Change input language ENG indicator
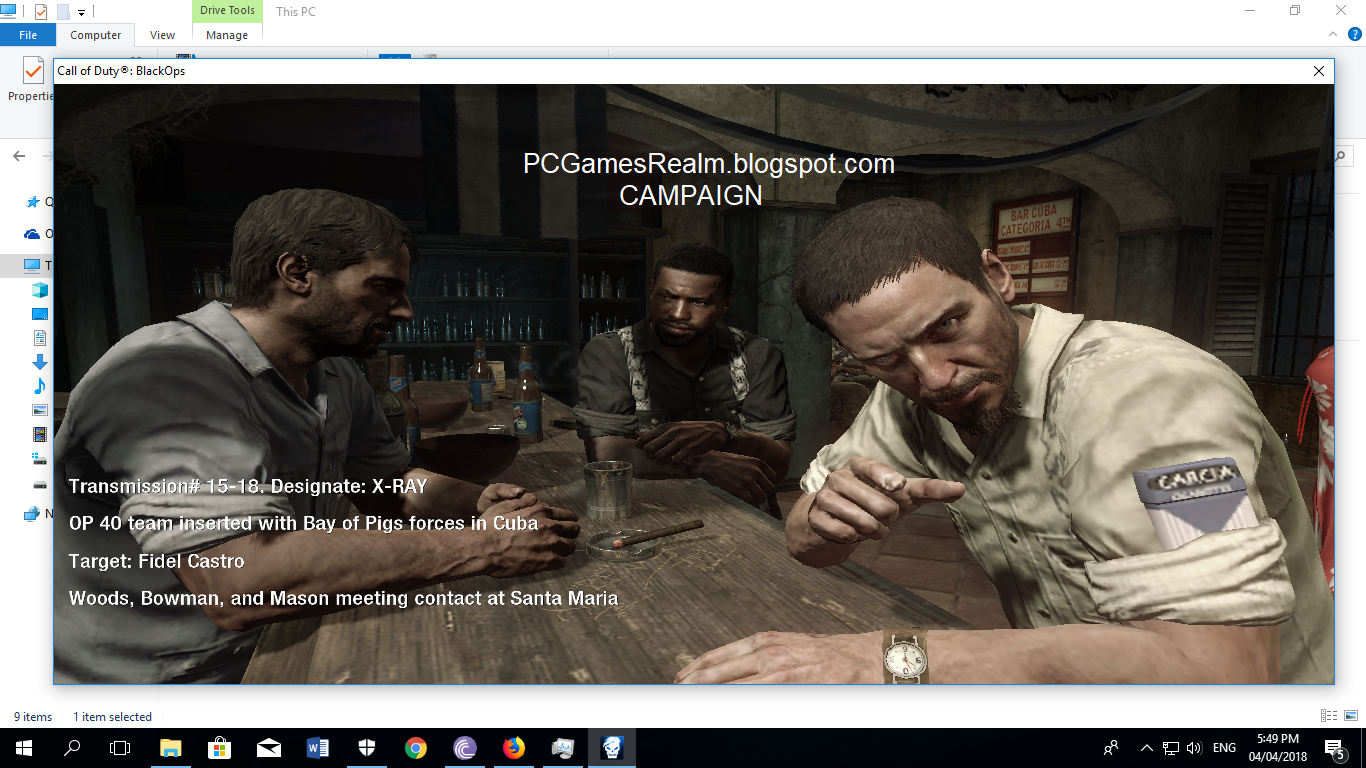This screenshot has height=768, width=1366. 1224,748
